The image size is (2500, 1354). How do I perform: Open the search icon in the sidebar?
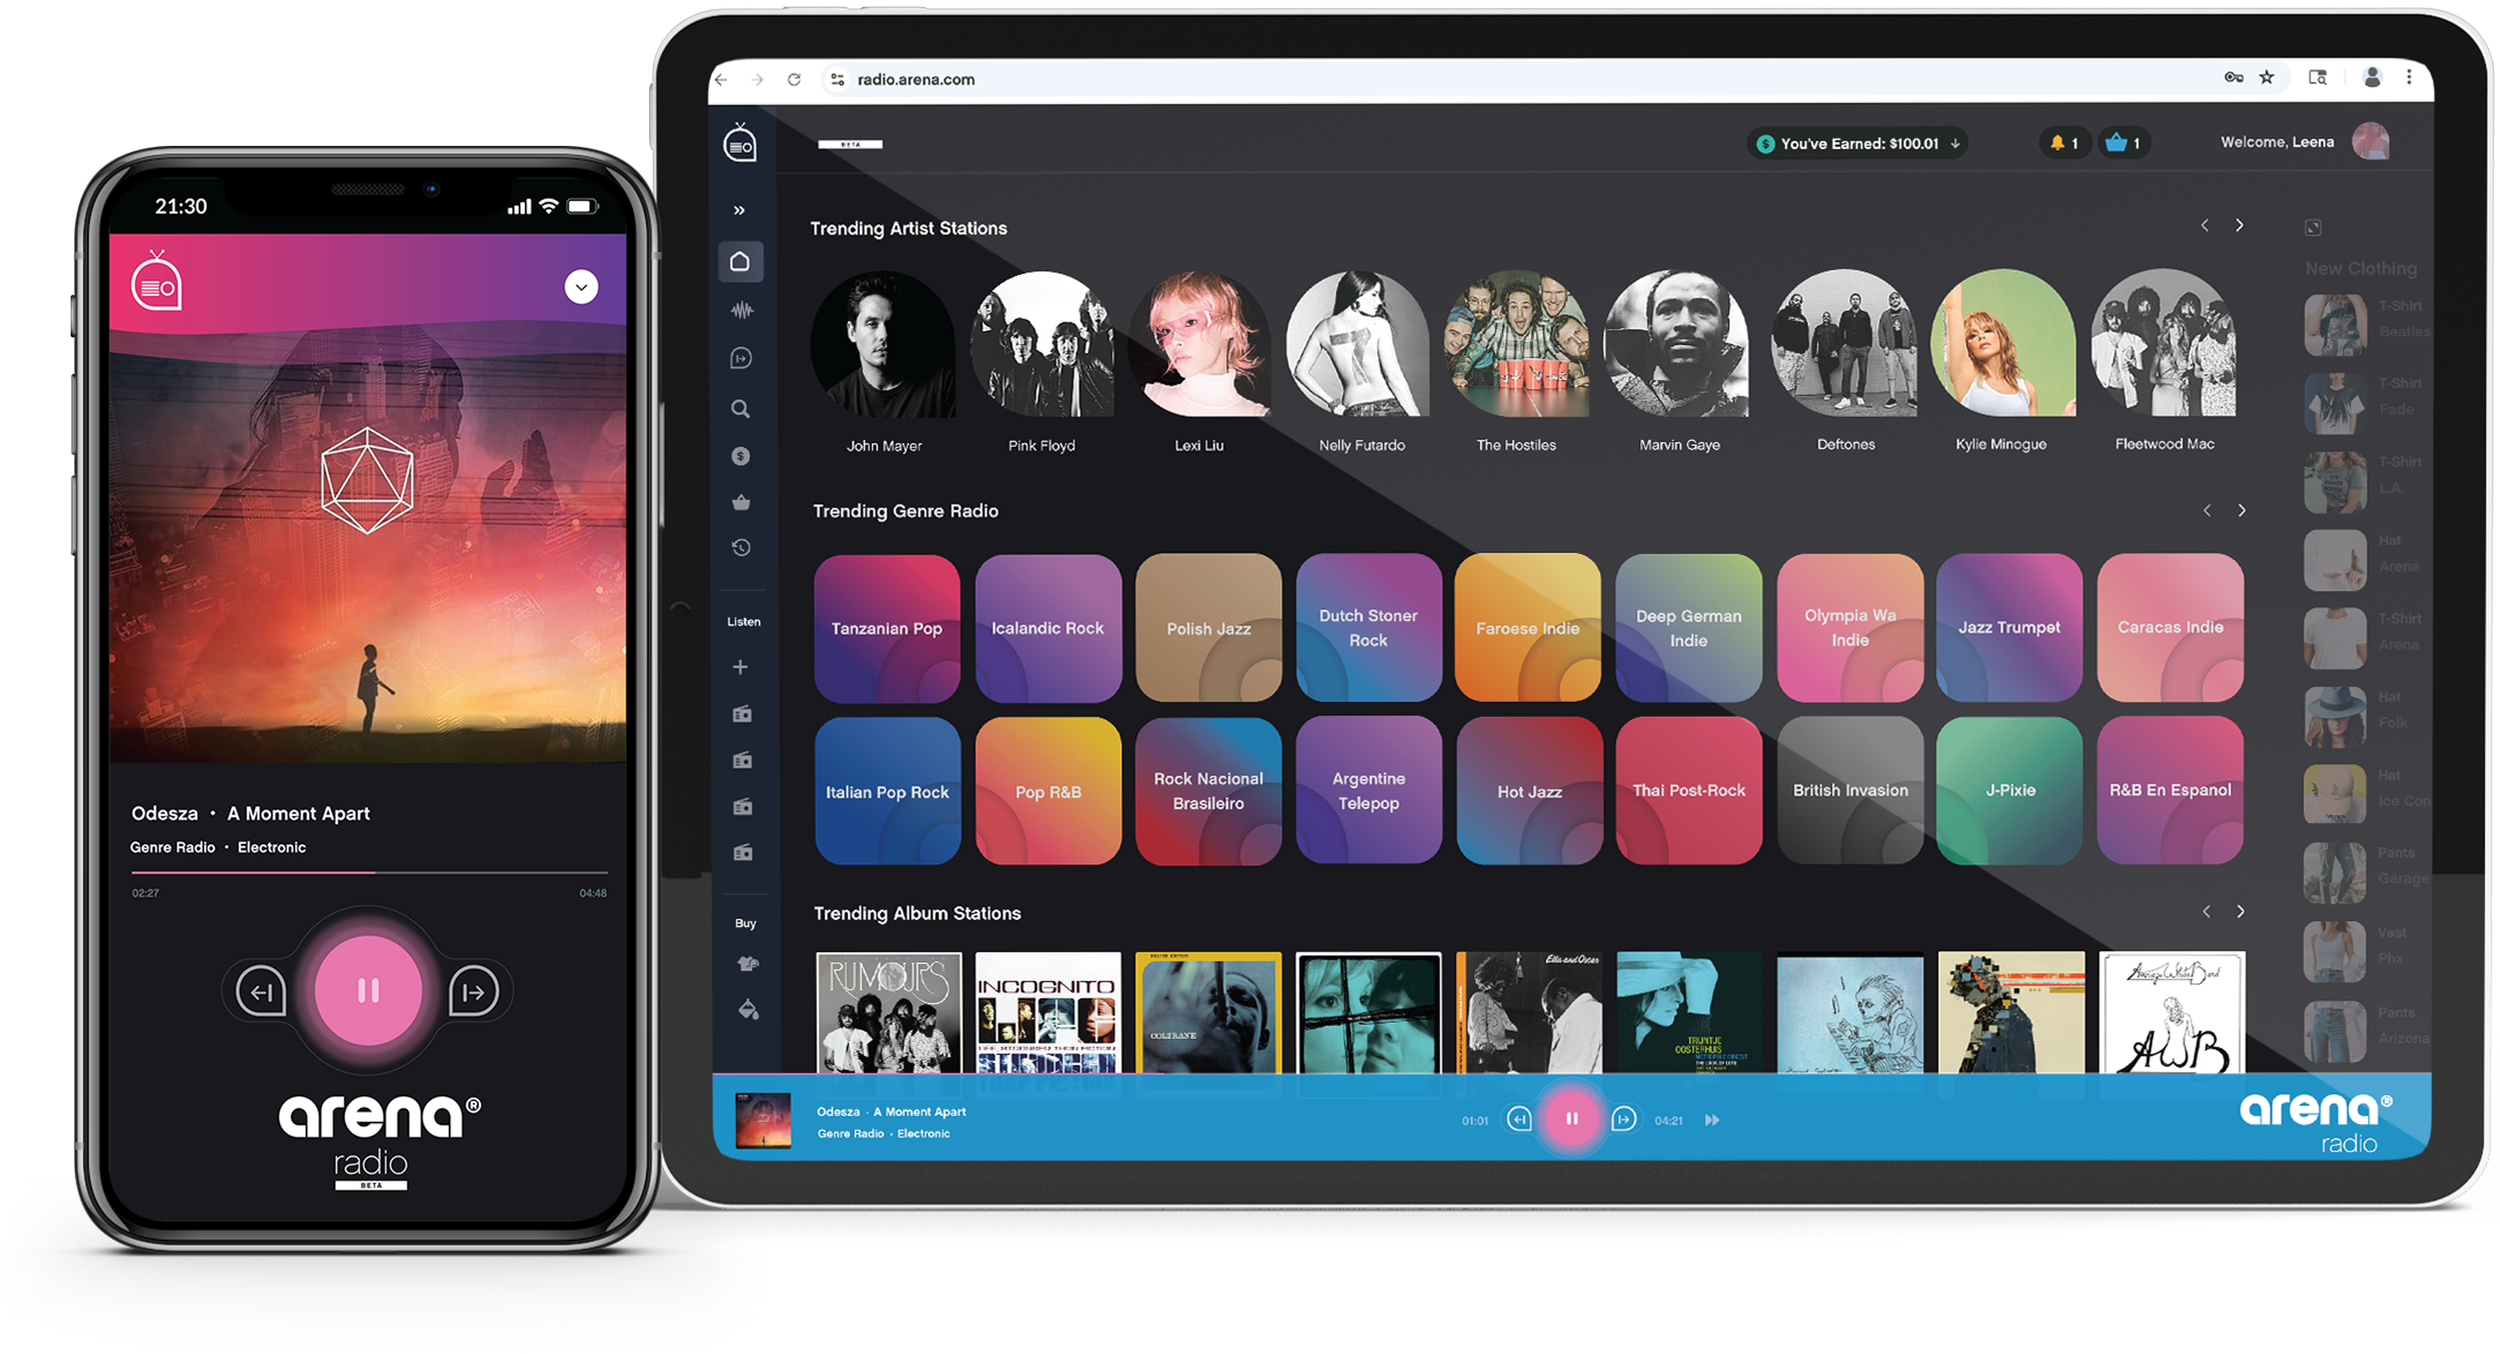[x=740, y=409]
